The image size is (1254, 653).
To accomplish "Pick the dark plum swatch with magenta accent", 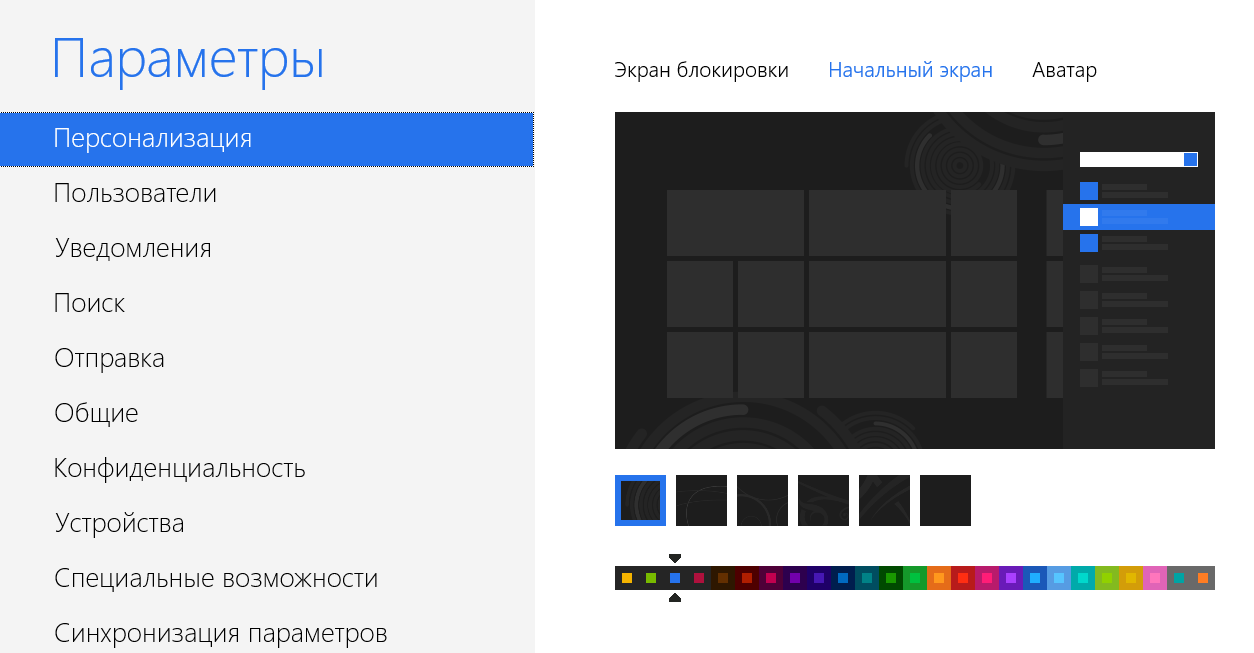I will (x=771, y=578).
